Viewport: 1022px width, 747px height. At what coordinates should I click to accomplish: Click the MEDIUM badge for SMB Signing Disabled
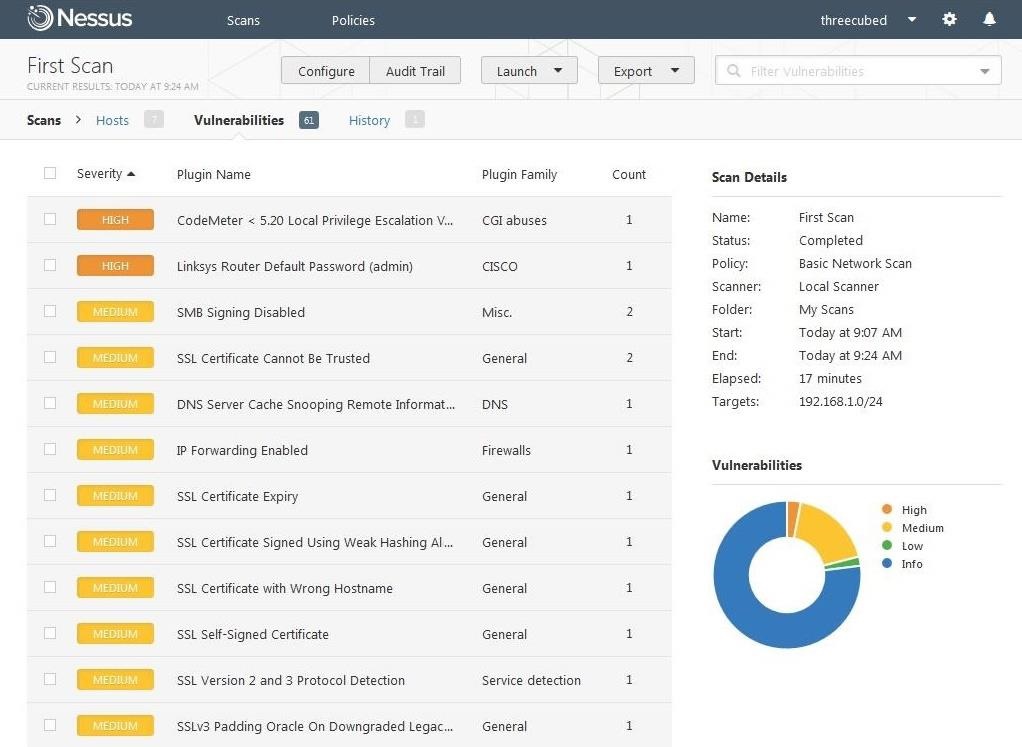click(115, 312)
